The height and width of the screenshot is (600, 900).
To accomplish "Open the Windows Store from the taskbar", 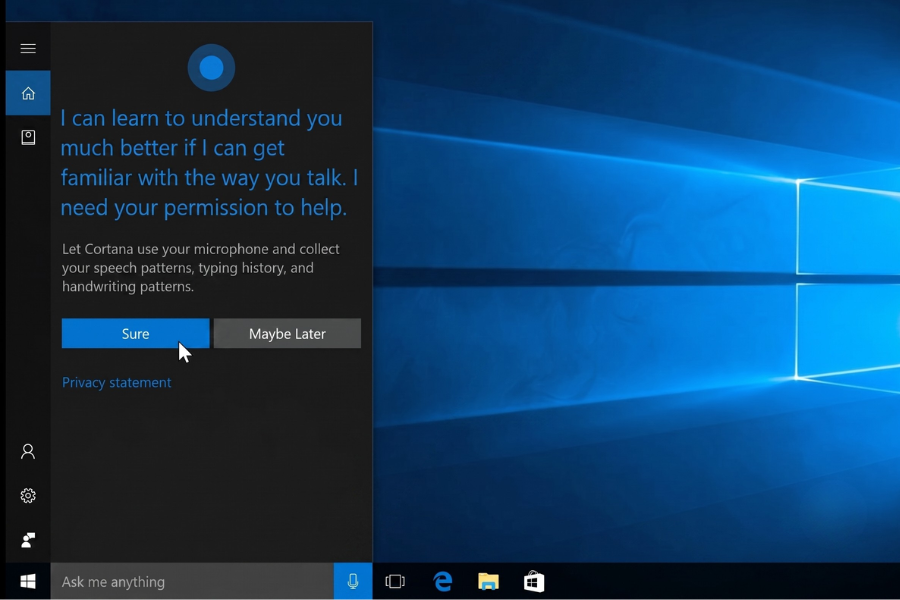I will 534,582.
